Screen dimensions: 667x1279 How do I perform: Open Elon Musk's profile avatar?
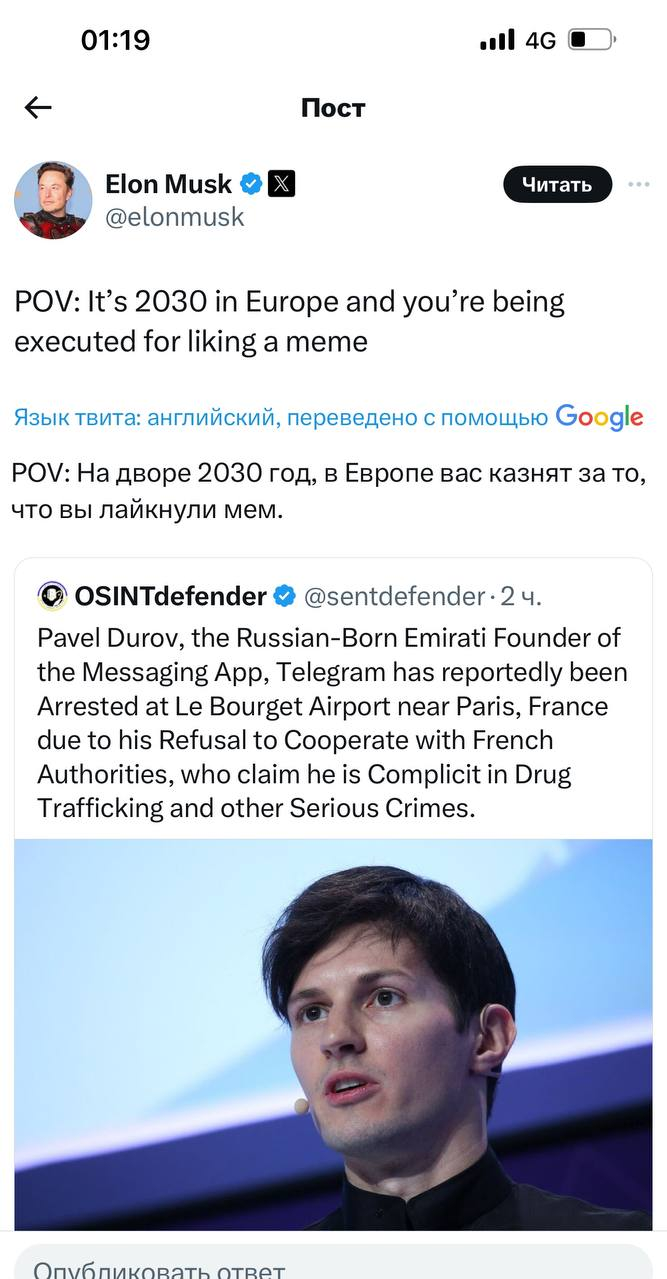click(x=52, y=200)
